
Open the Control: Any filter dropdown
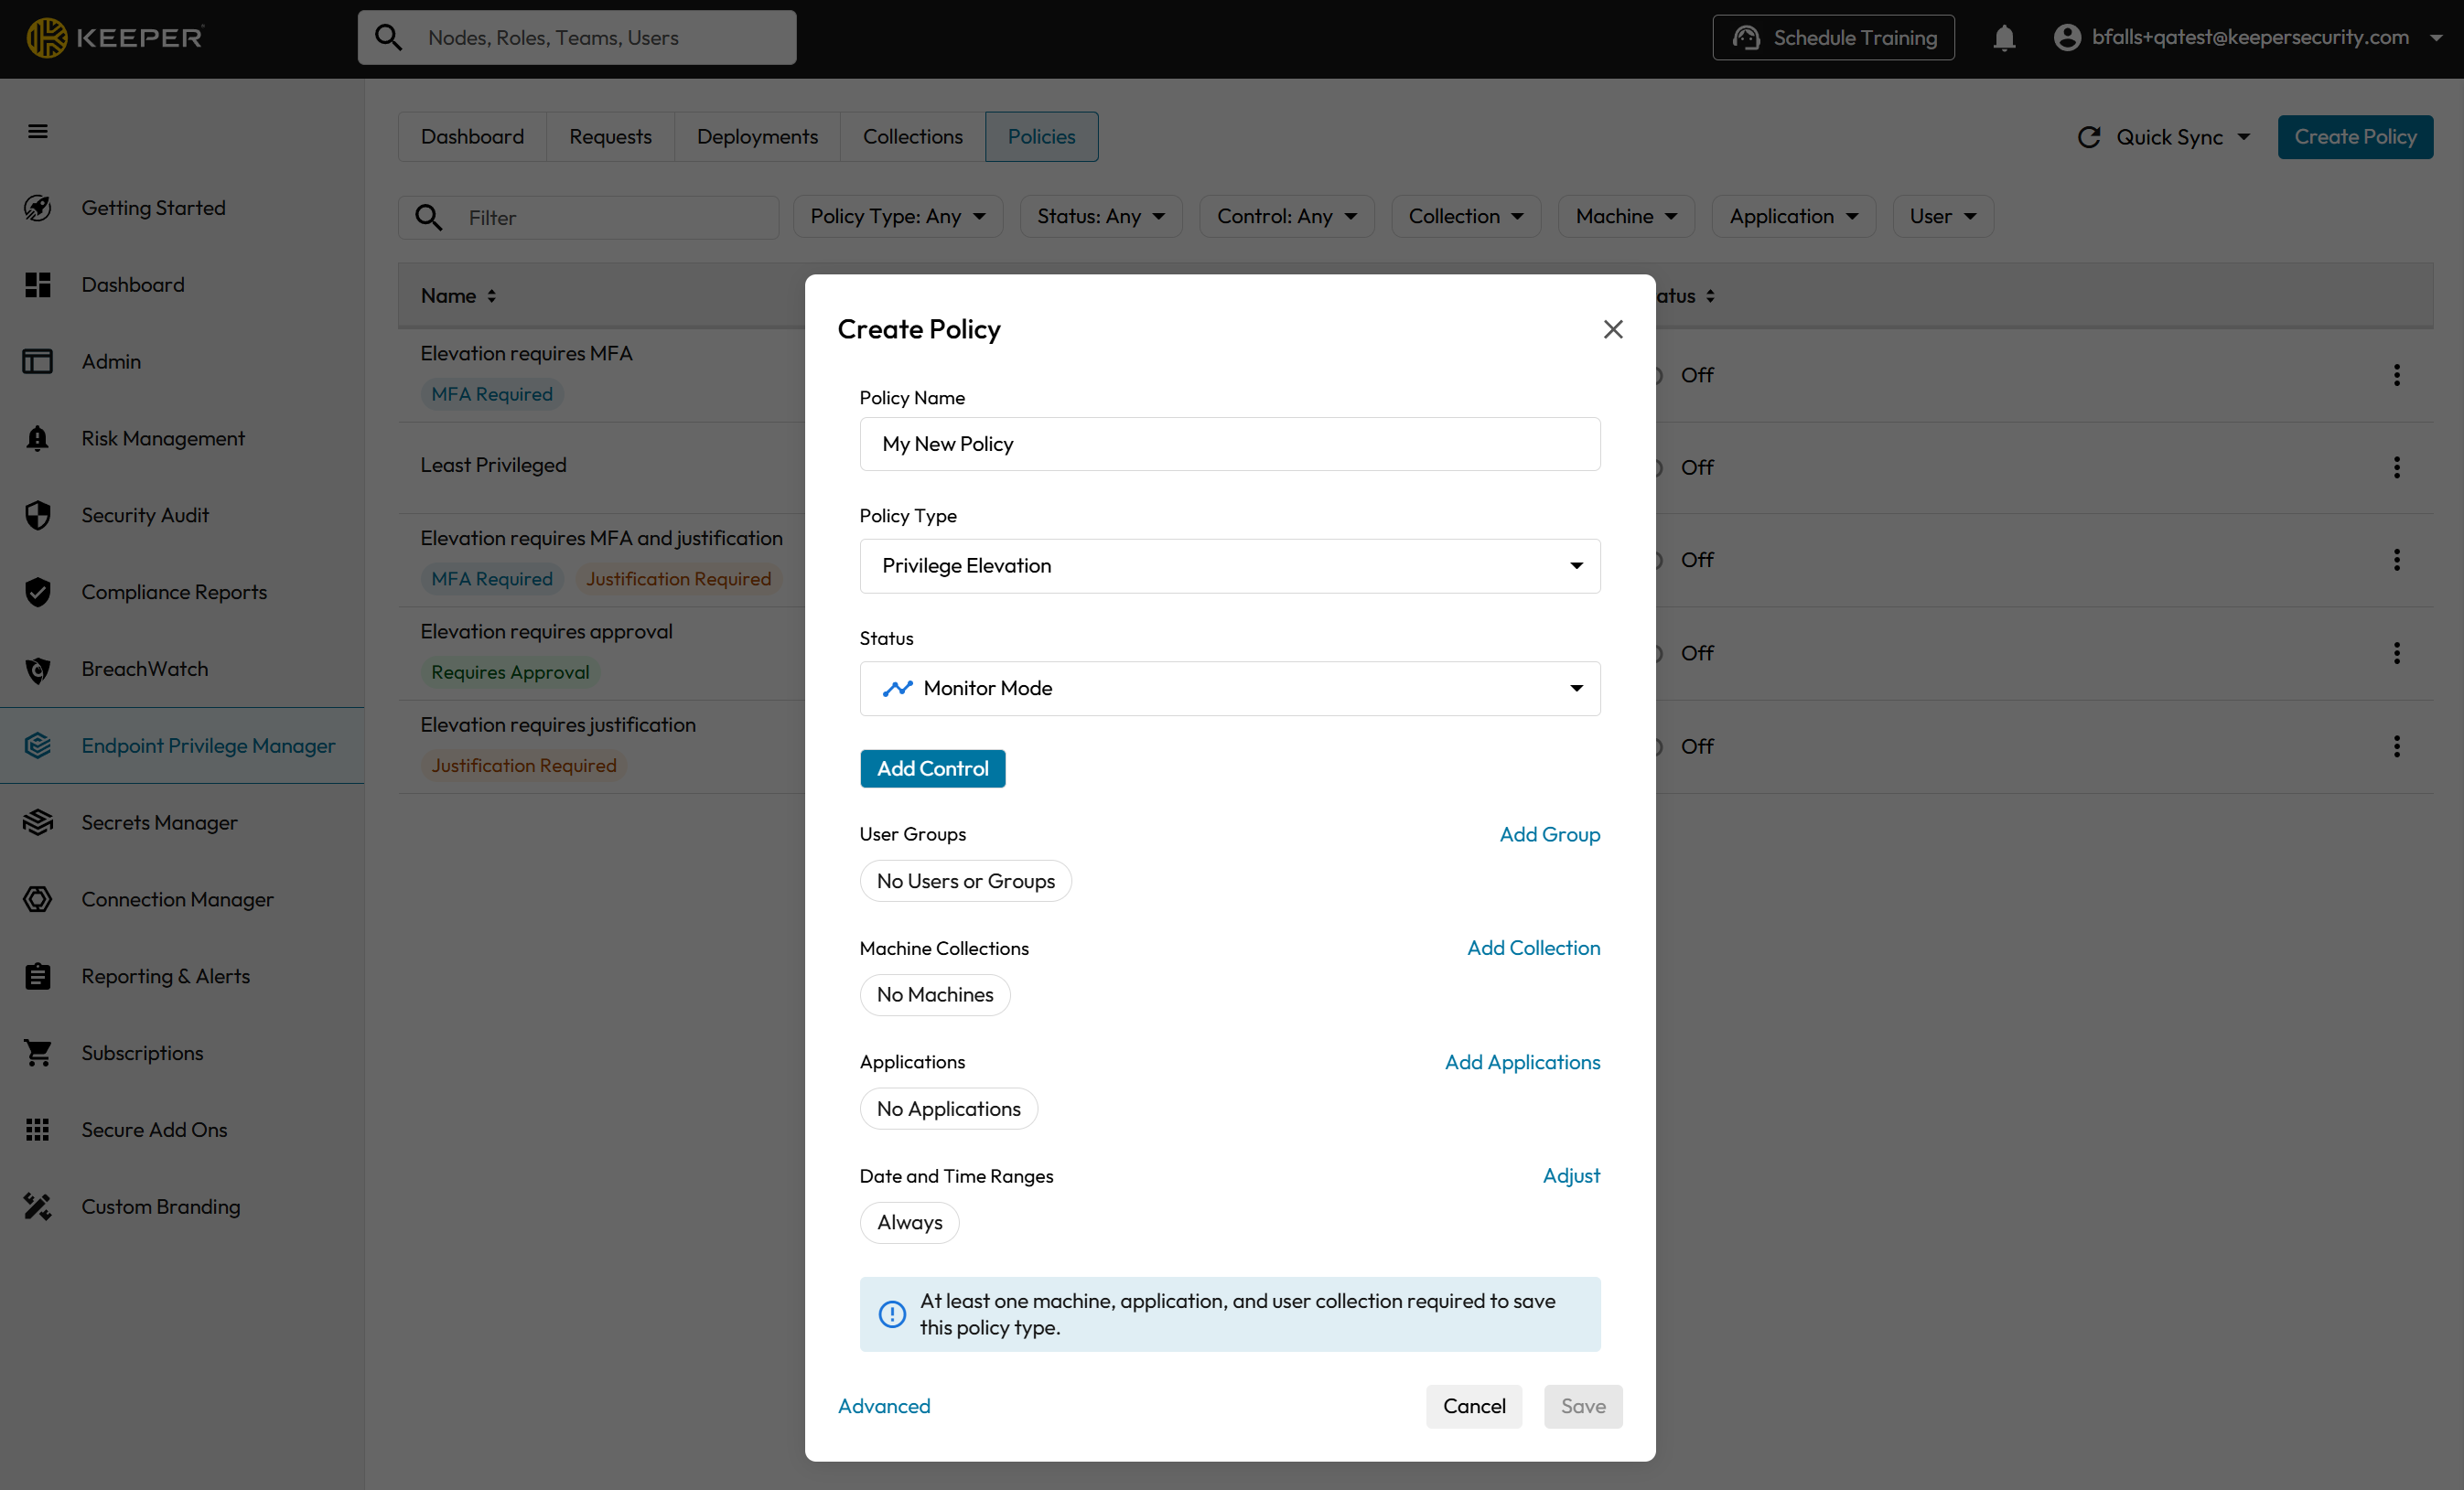pos(1286,216)
